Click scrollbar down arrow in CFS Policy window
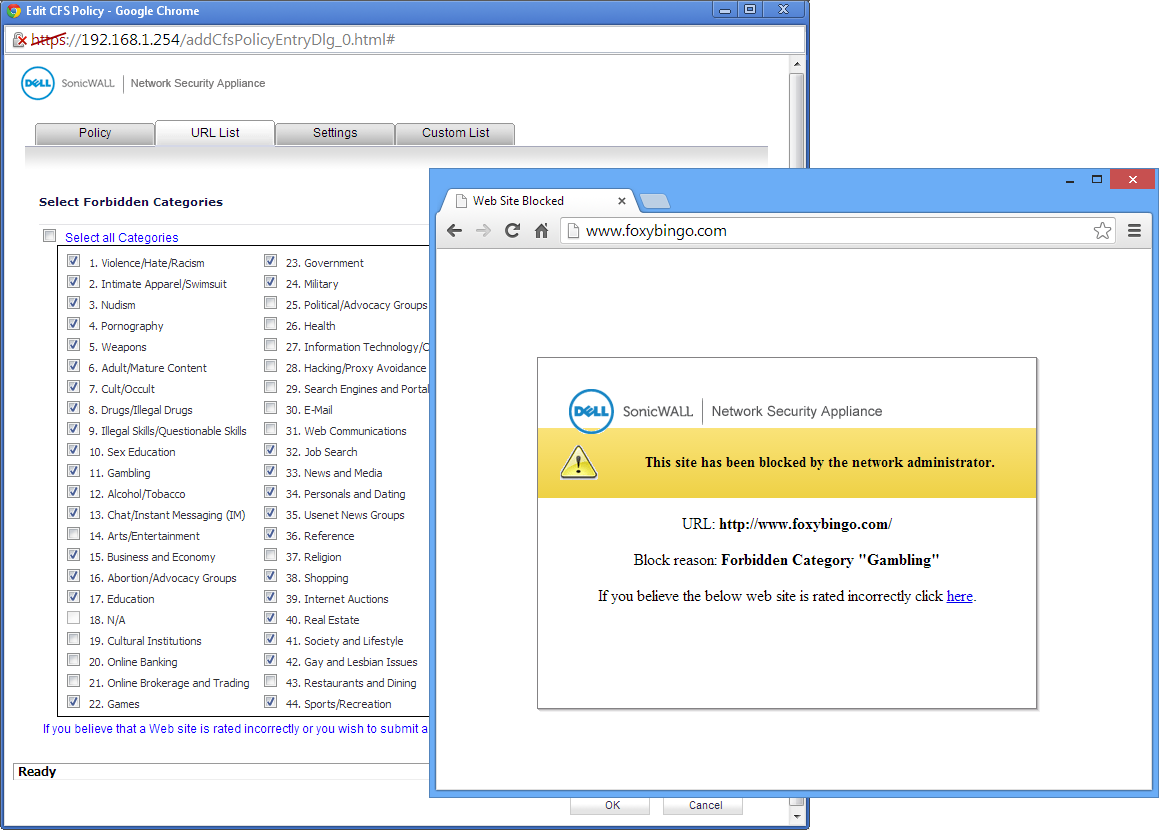Viewport: 1159px width, 830px height. [797, 817]
